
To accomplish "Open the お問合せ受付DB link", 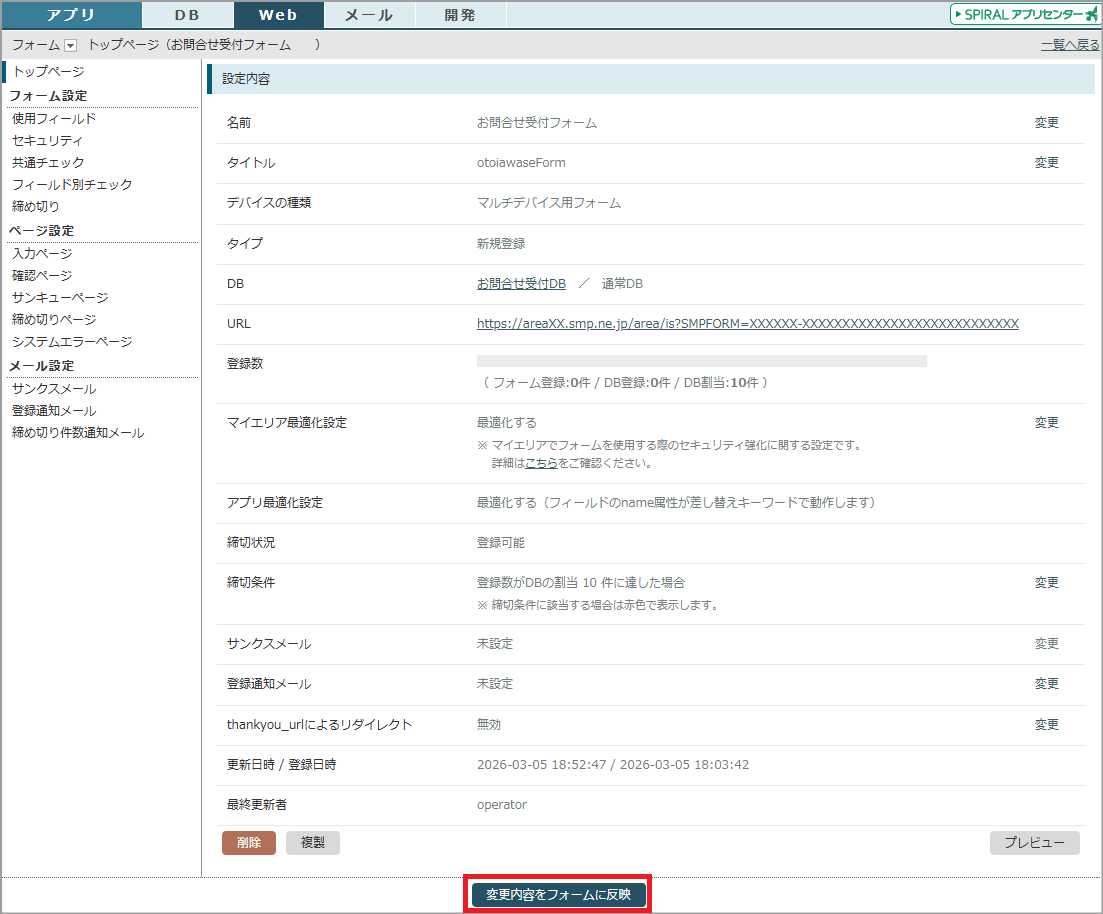I will [x=521, y=284].
